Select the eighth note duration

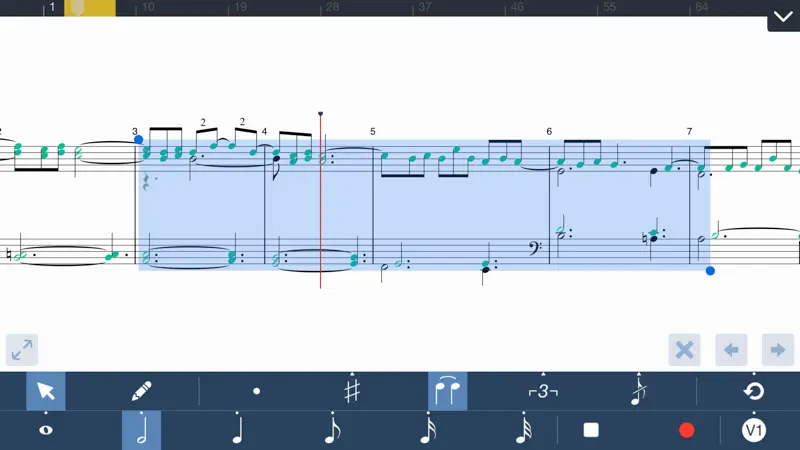[333, 430]
